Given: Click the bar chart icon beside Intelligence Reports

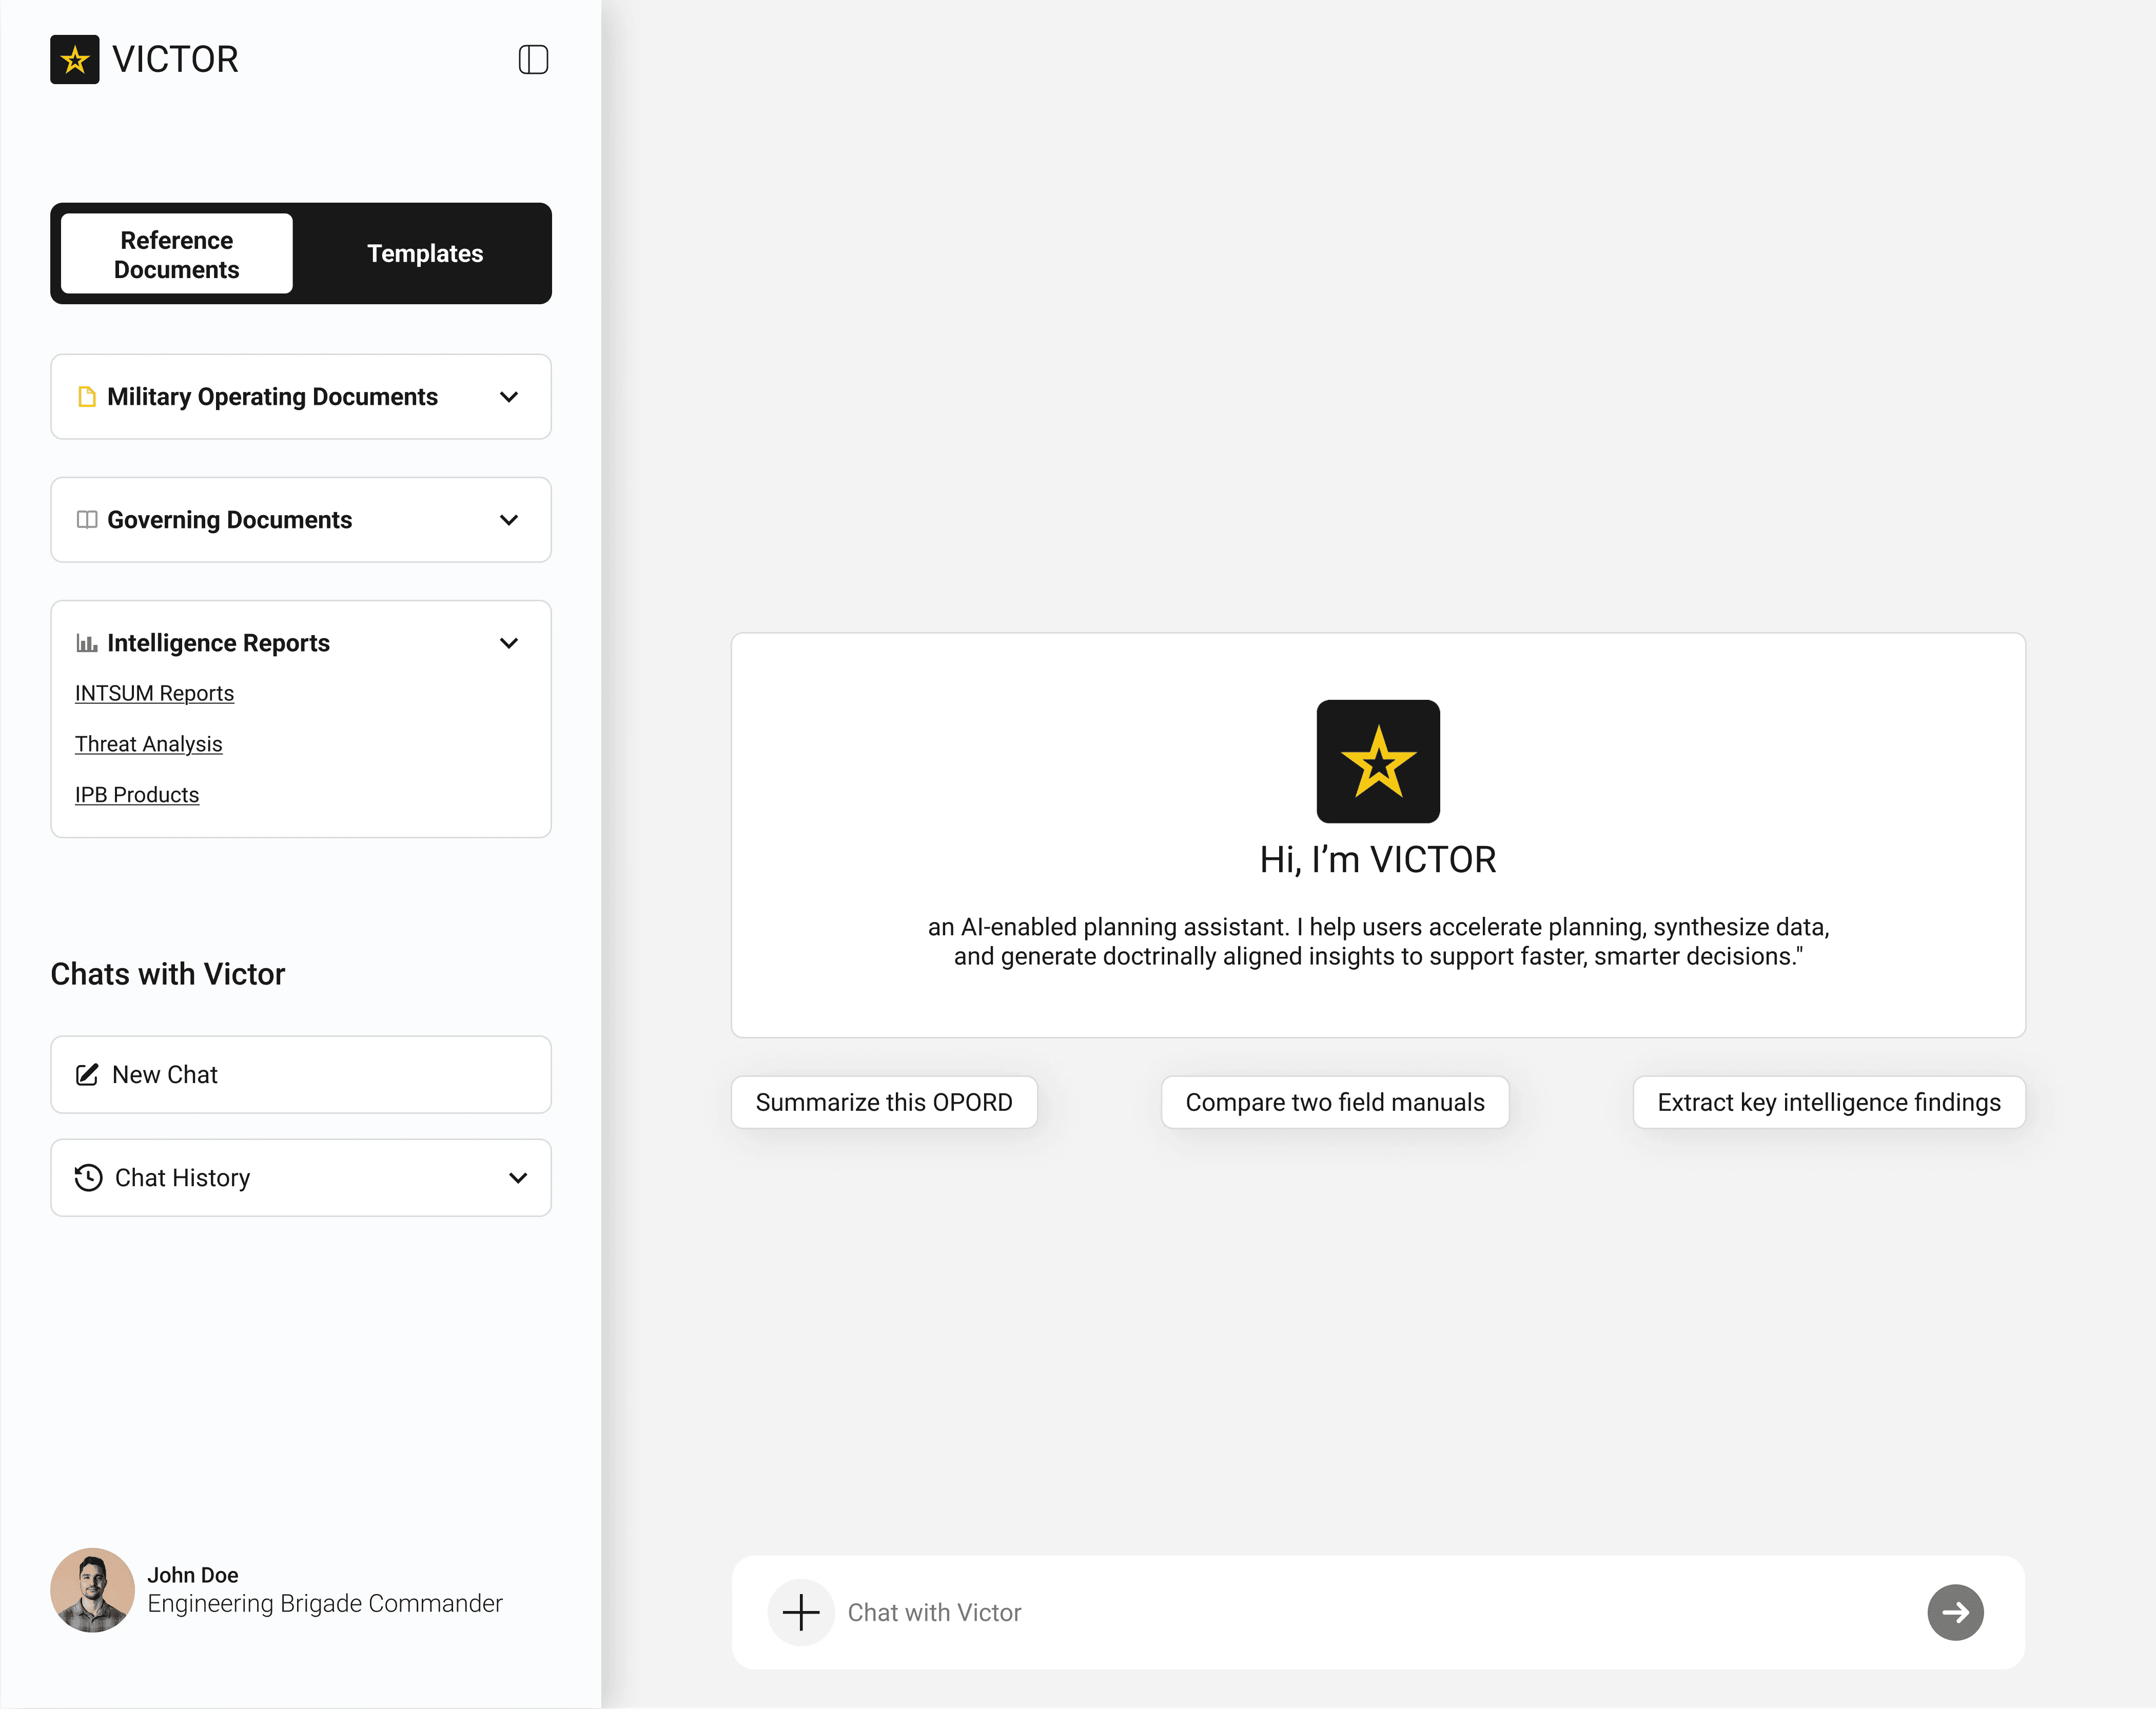Looking at the screenshot, I should tap(87, 643).
